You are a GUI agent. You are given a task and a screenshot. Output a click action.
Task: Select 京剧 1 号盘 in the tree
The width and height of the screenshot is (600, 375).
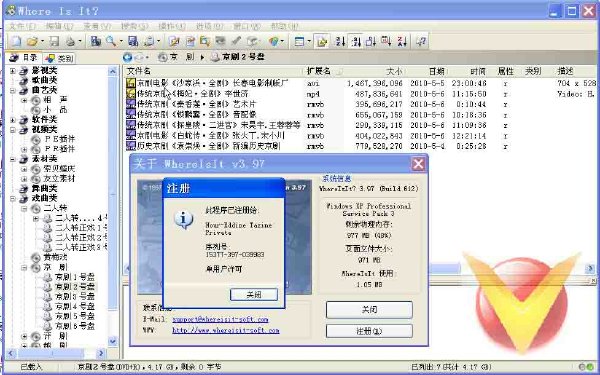click(x=75, y=277)
